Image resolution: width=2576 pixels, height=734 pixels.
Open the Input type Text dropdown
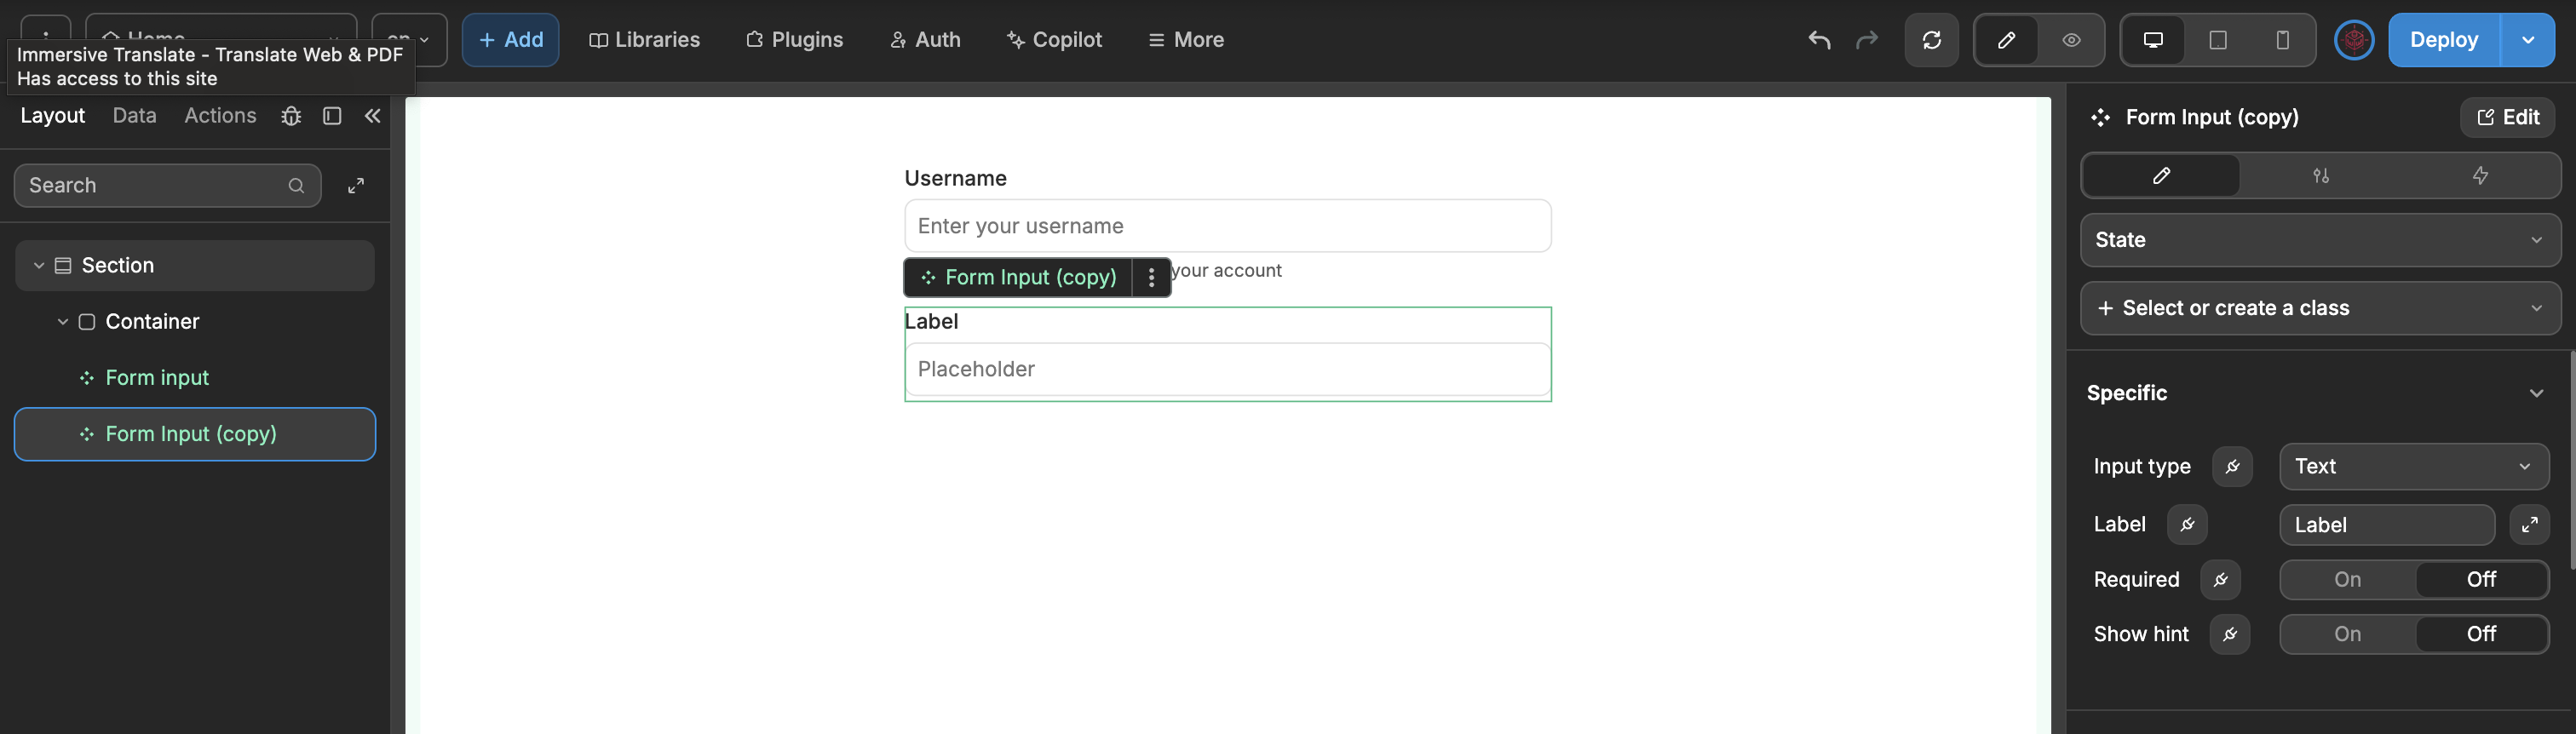pyautogui.click(x=2414, y=467)
